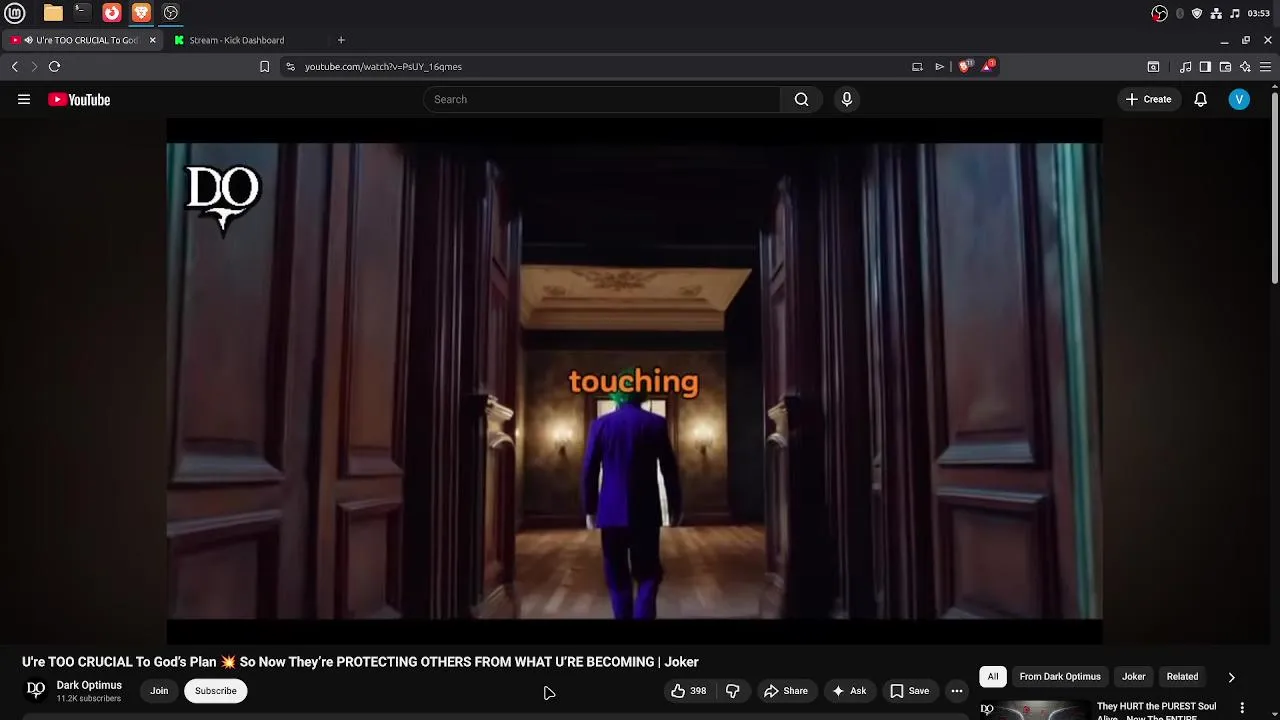Image resolution: width=1280 pixels, height=720 pixels.
Task: Share the video
Action: tap(786, 691)
